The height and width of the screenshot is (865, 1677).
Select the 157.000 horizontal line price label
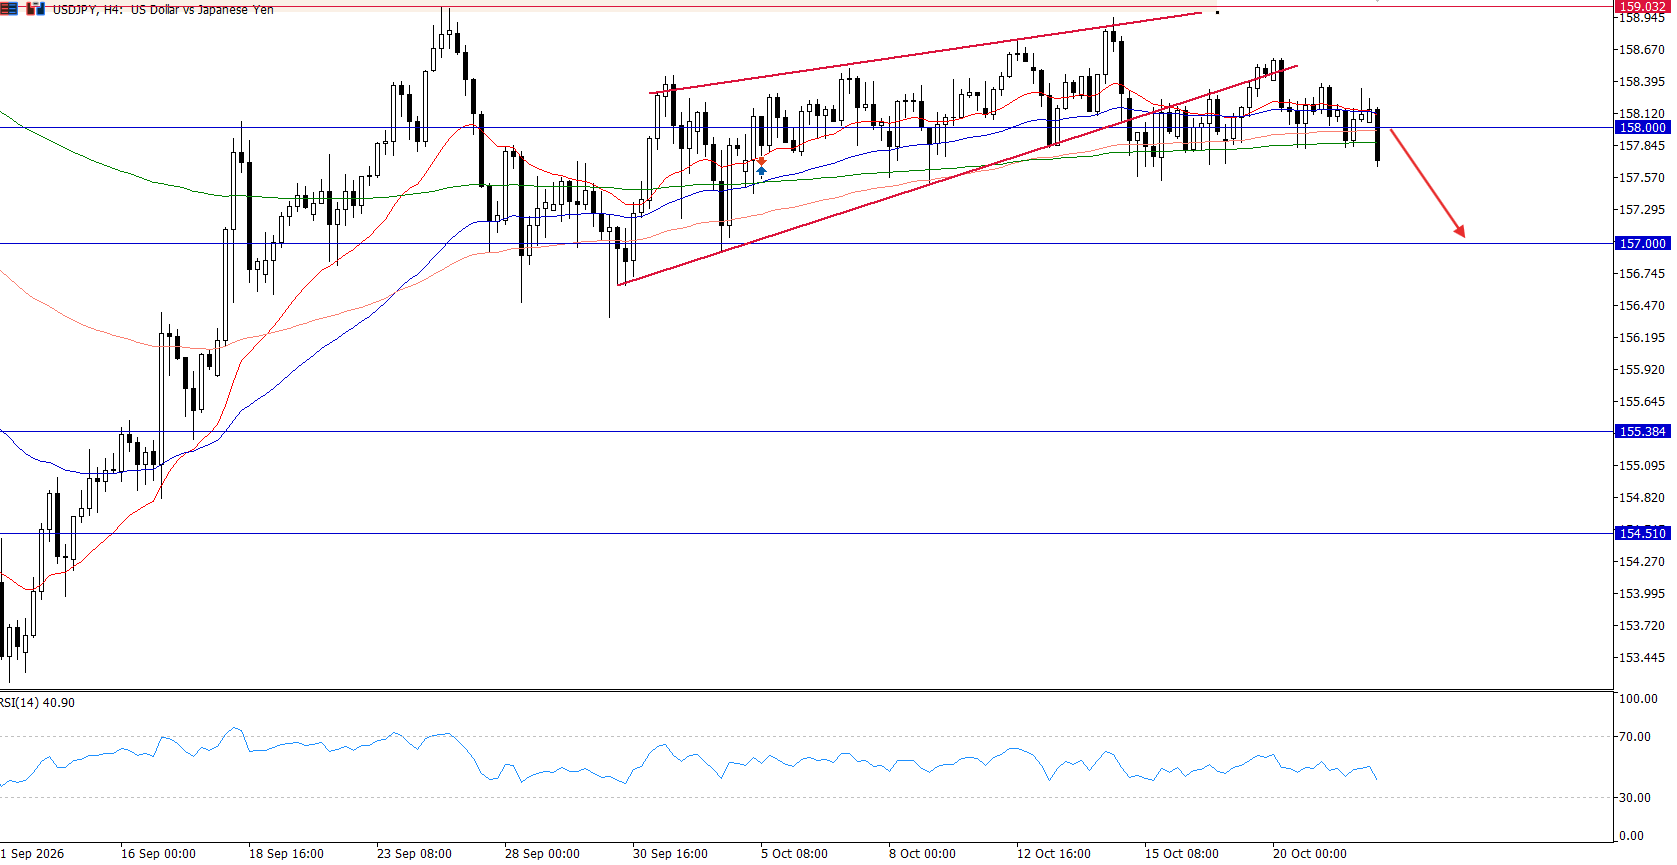point(1642,243)
